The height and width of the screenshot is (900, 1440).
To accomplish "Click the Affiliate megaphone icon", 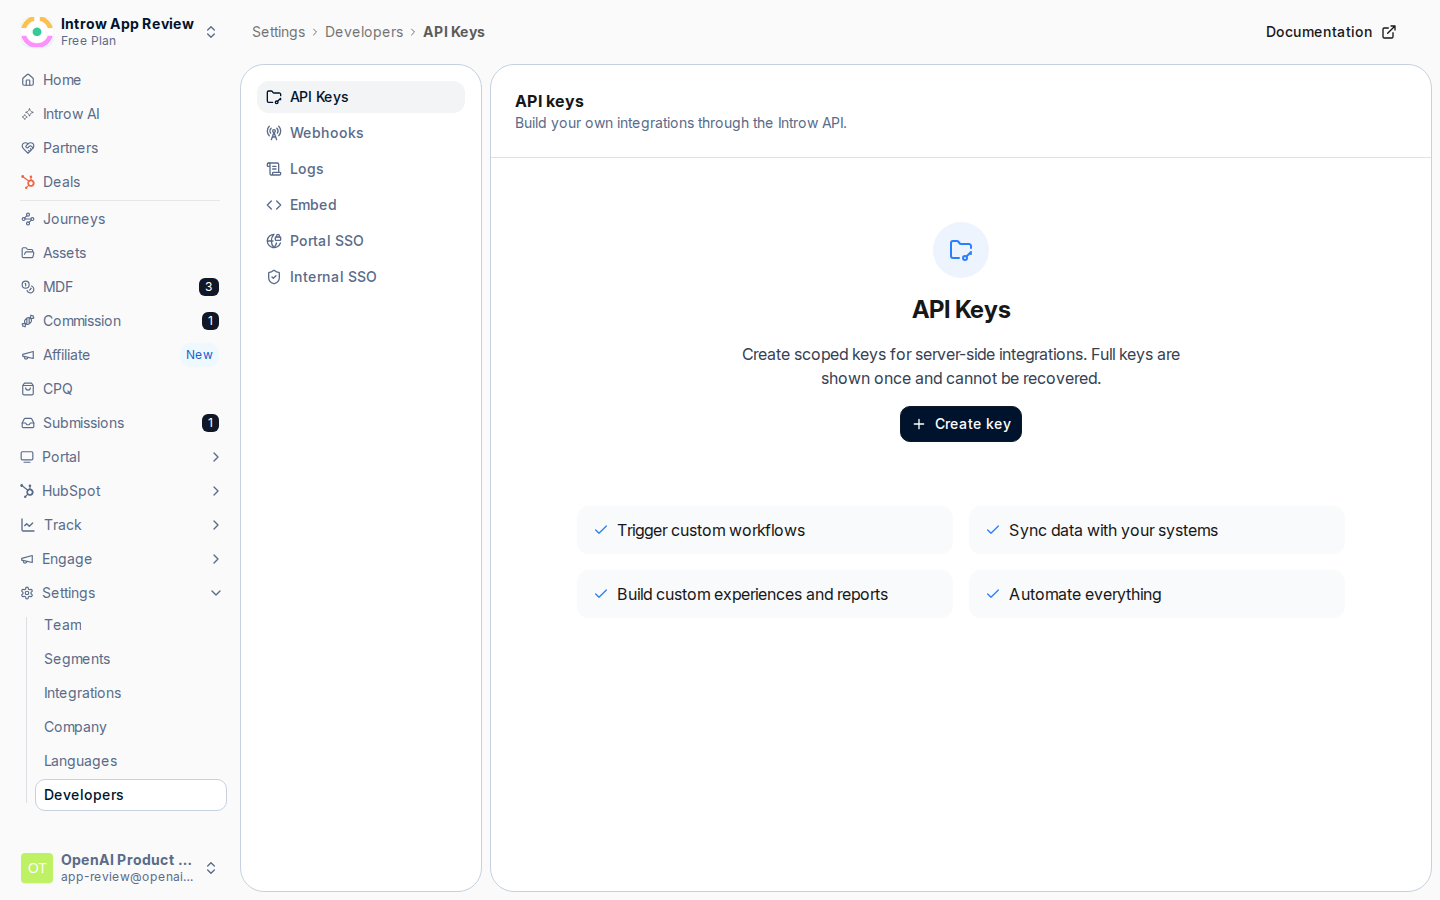I will click(x=28, y=355).
